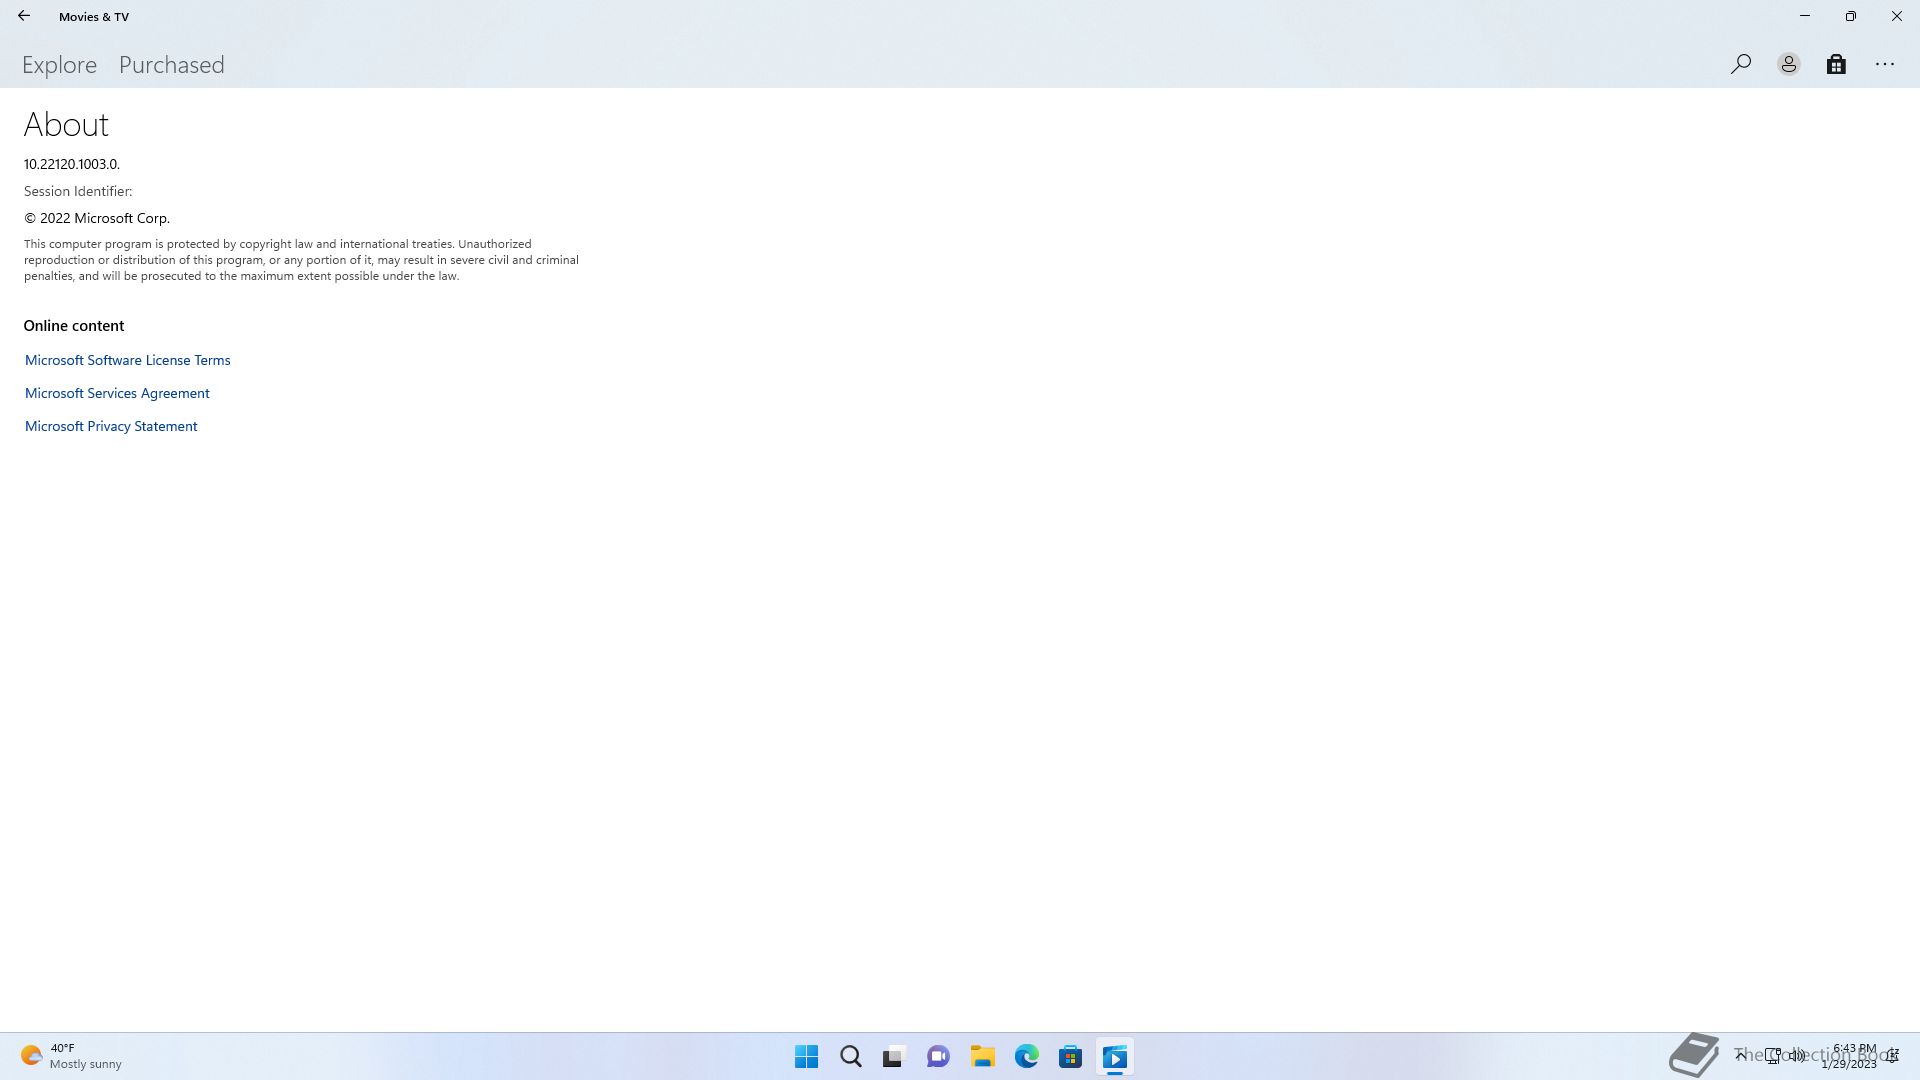Select Movies & TV taskbar icon

pyautogui.click(x=1114, y=1056)
